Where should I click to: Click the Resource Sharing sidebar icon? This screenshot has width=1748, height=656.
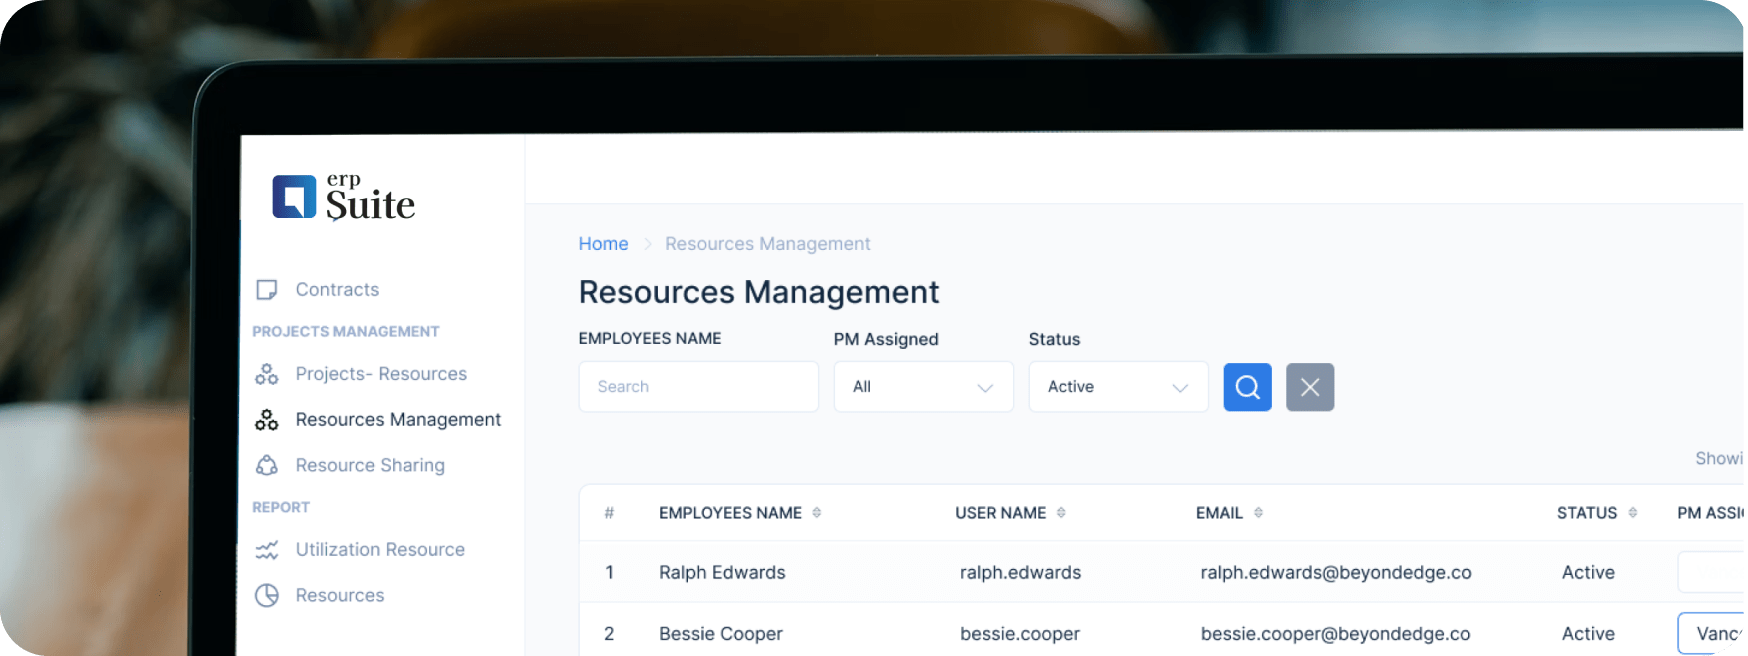tap(267, 466)
